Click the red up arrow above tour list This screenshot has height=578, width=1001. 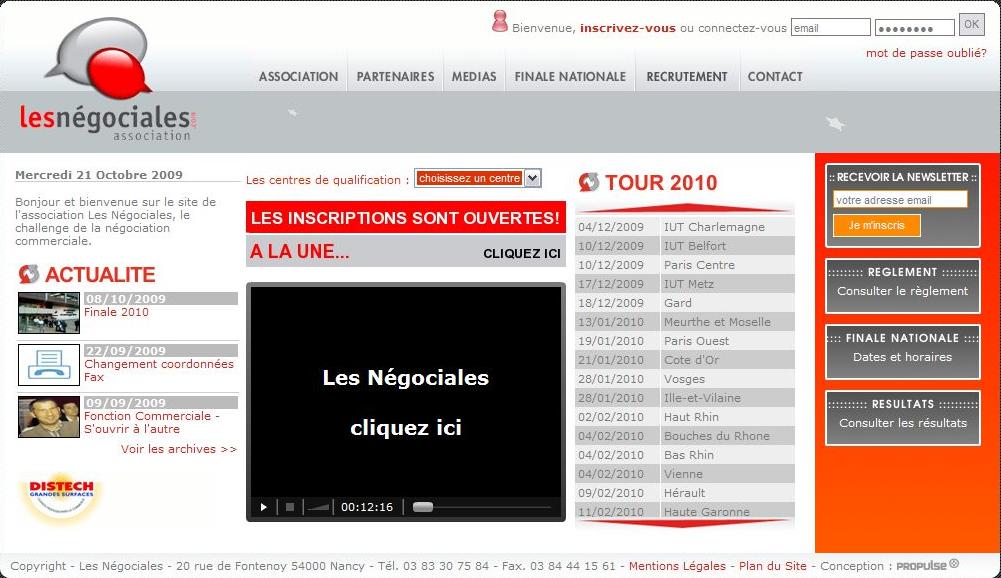point(684,208)
